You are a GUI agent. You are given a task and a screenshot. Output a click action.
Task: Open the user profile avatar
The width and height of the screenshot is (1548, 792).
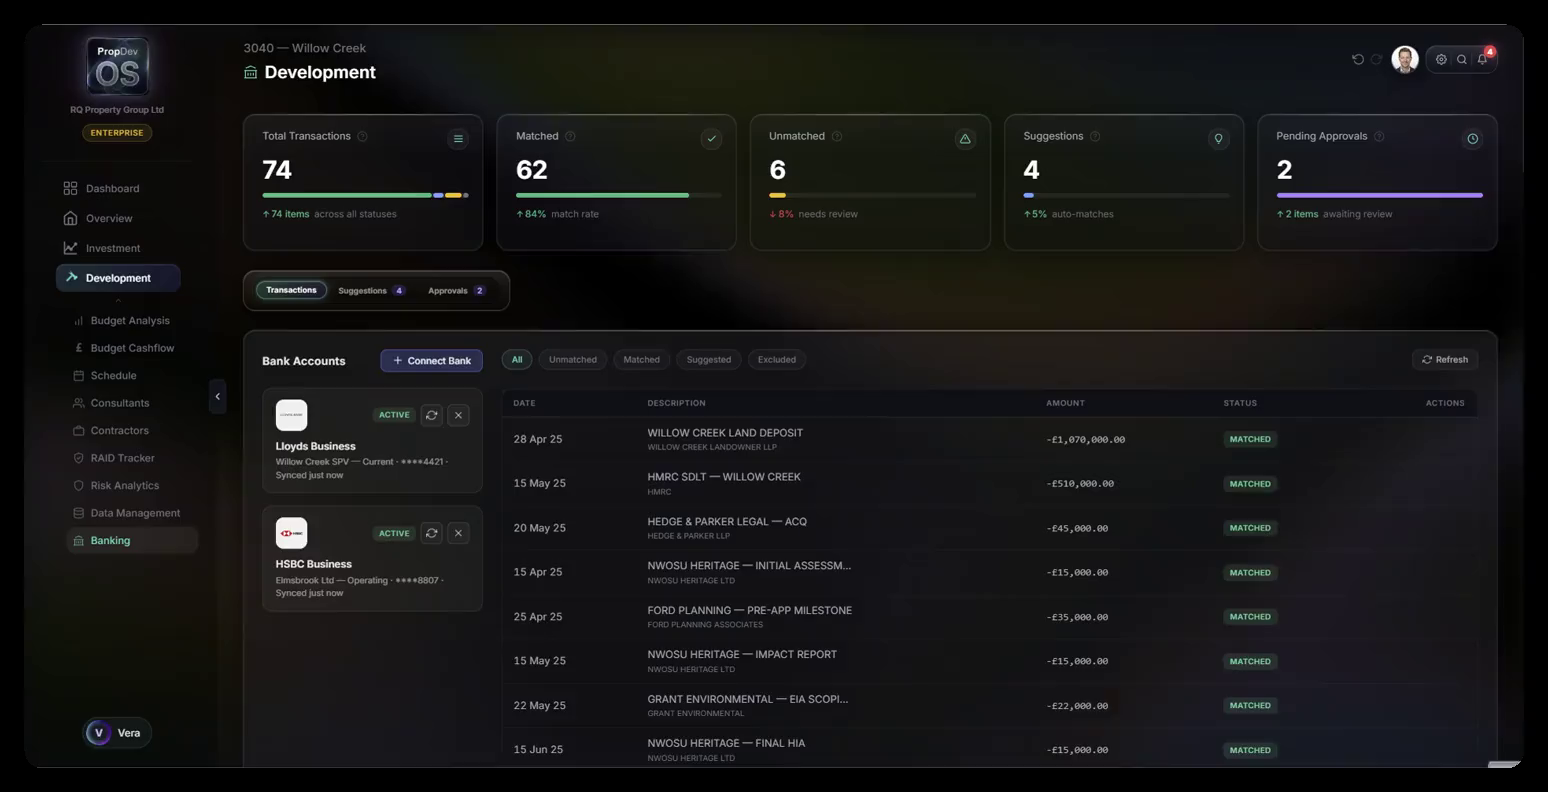pos(1405,59)
